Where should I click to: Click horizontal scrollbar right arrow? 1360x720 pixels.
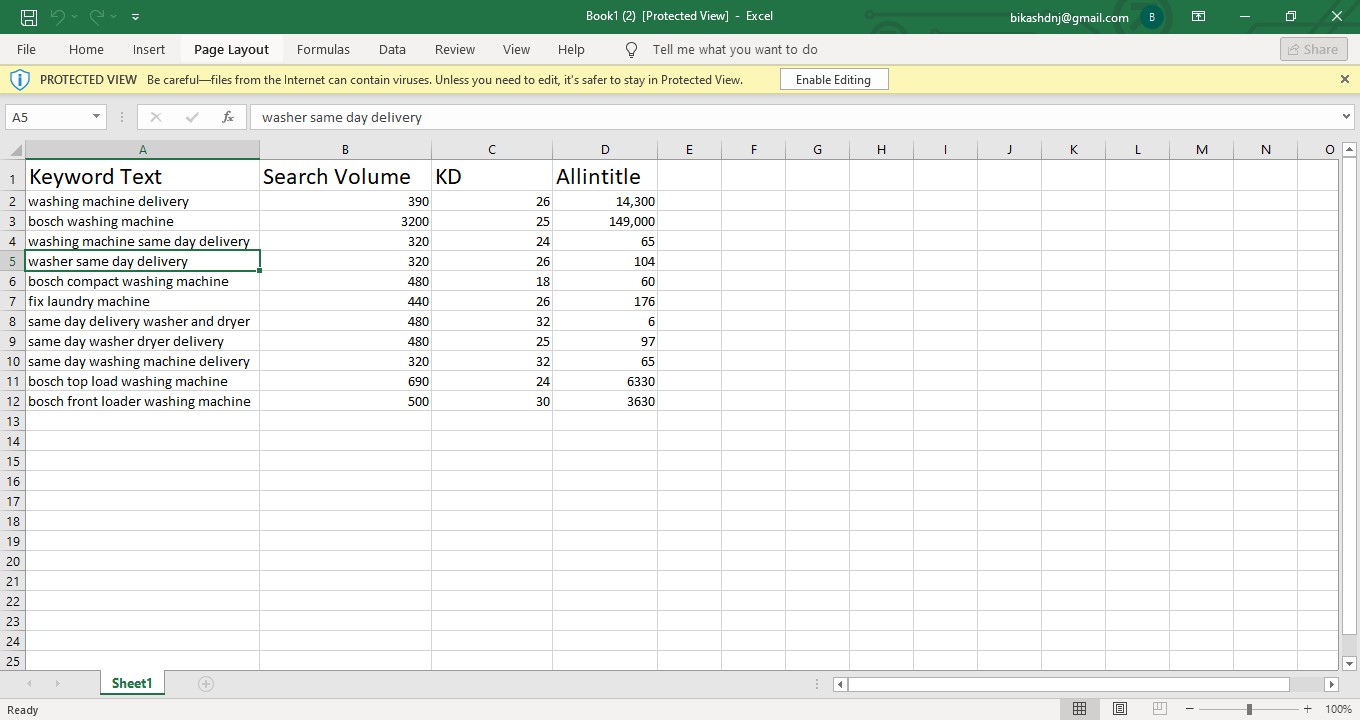[1331, 684]
